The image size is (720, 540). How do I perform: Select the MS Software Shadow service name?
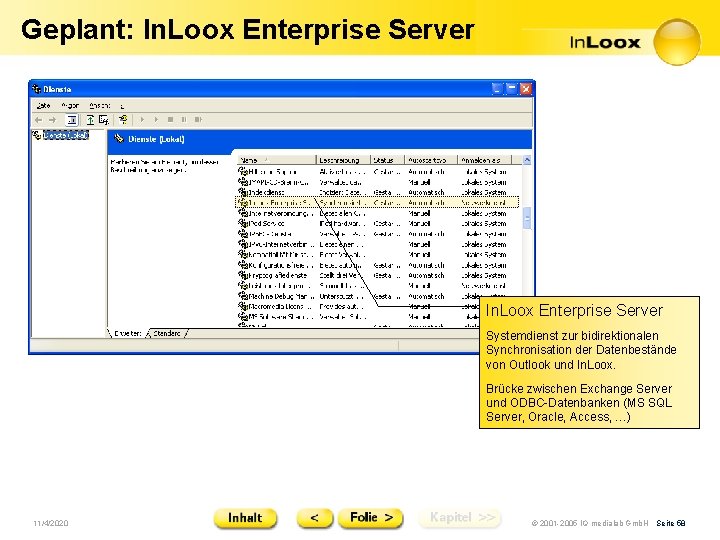coord(281,316)
